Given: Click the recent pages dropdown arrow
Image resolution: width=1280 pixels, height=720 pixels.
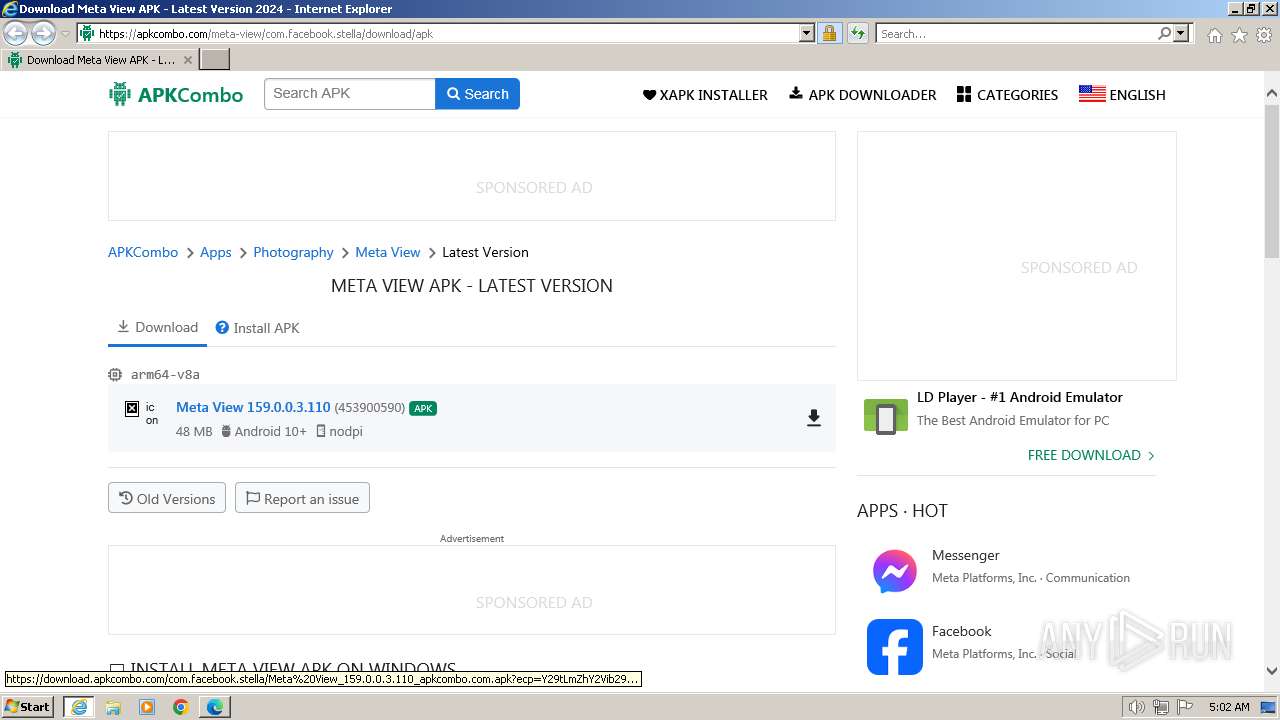Looking at the screenshot, I should coord(65,33).
